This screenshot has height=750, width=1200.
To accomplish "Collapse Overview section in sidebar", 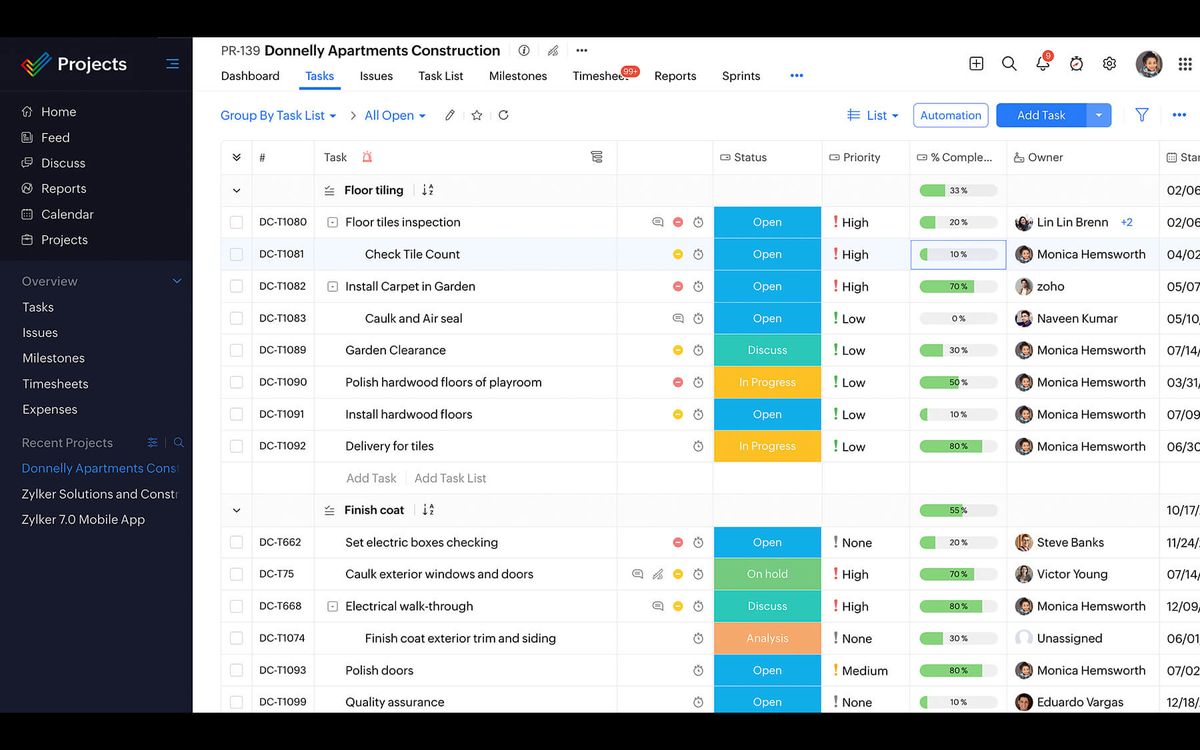I will [x=177, y=281].
